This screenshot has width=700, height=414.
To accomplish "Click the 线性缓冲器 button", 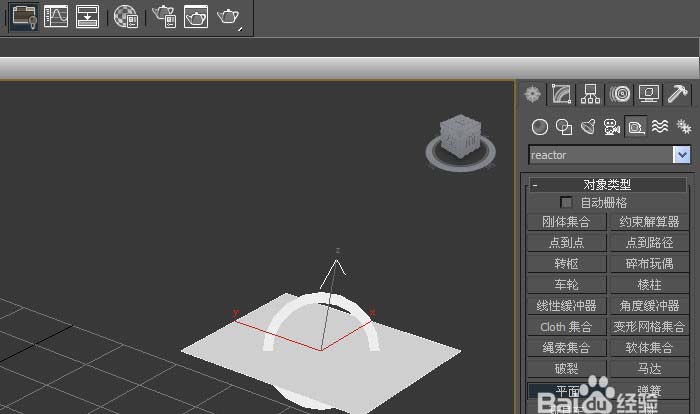I will (567, 306).
